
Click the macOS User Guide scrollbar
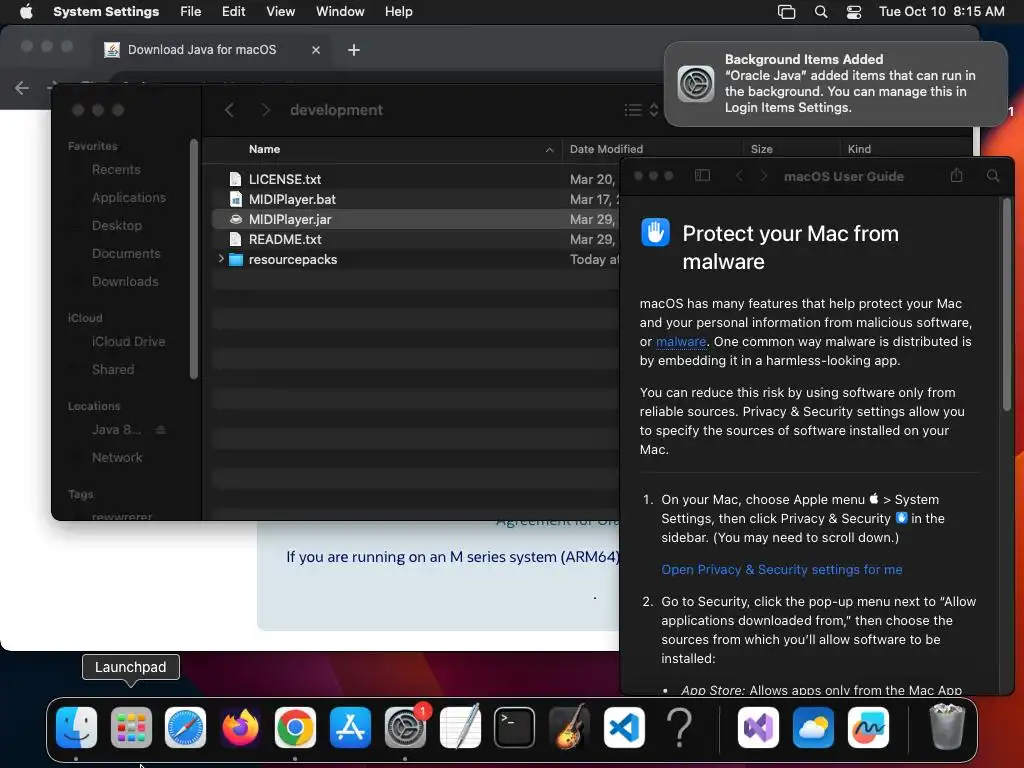click(1006, 305)
